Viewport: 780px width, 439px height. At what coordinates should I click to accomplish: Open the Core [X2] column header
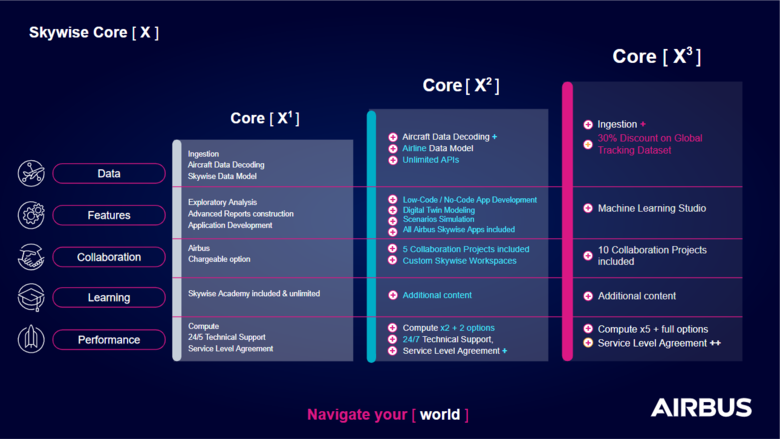click(x=460, y=86)
